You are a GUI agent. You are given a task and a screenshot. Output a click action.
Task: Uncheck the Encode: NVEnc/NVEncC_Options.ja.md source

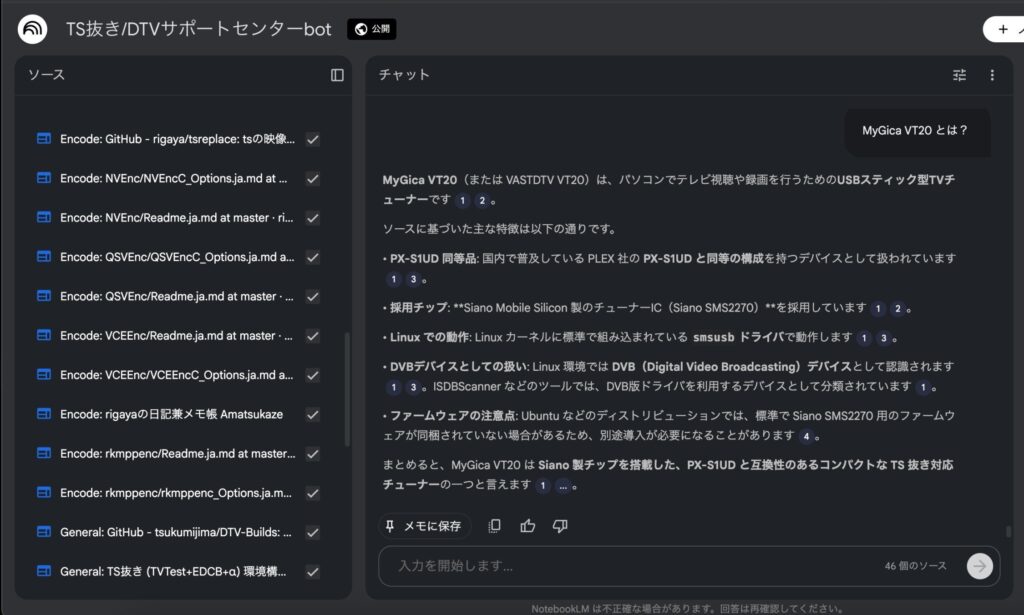tap(313, 178)
